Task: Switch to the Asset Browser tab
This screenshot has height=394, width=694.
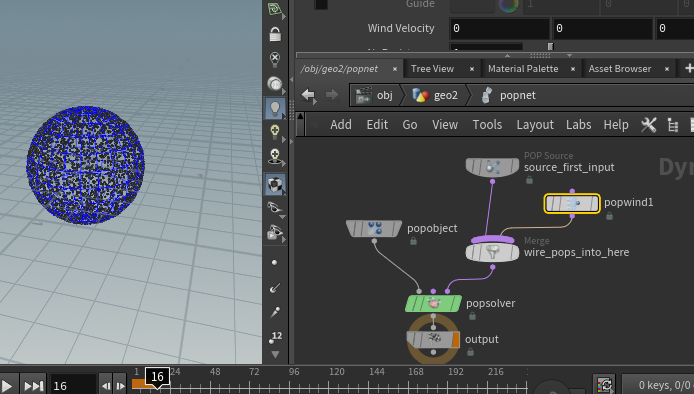Action: point(620,69)
